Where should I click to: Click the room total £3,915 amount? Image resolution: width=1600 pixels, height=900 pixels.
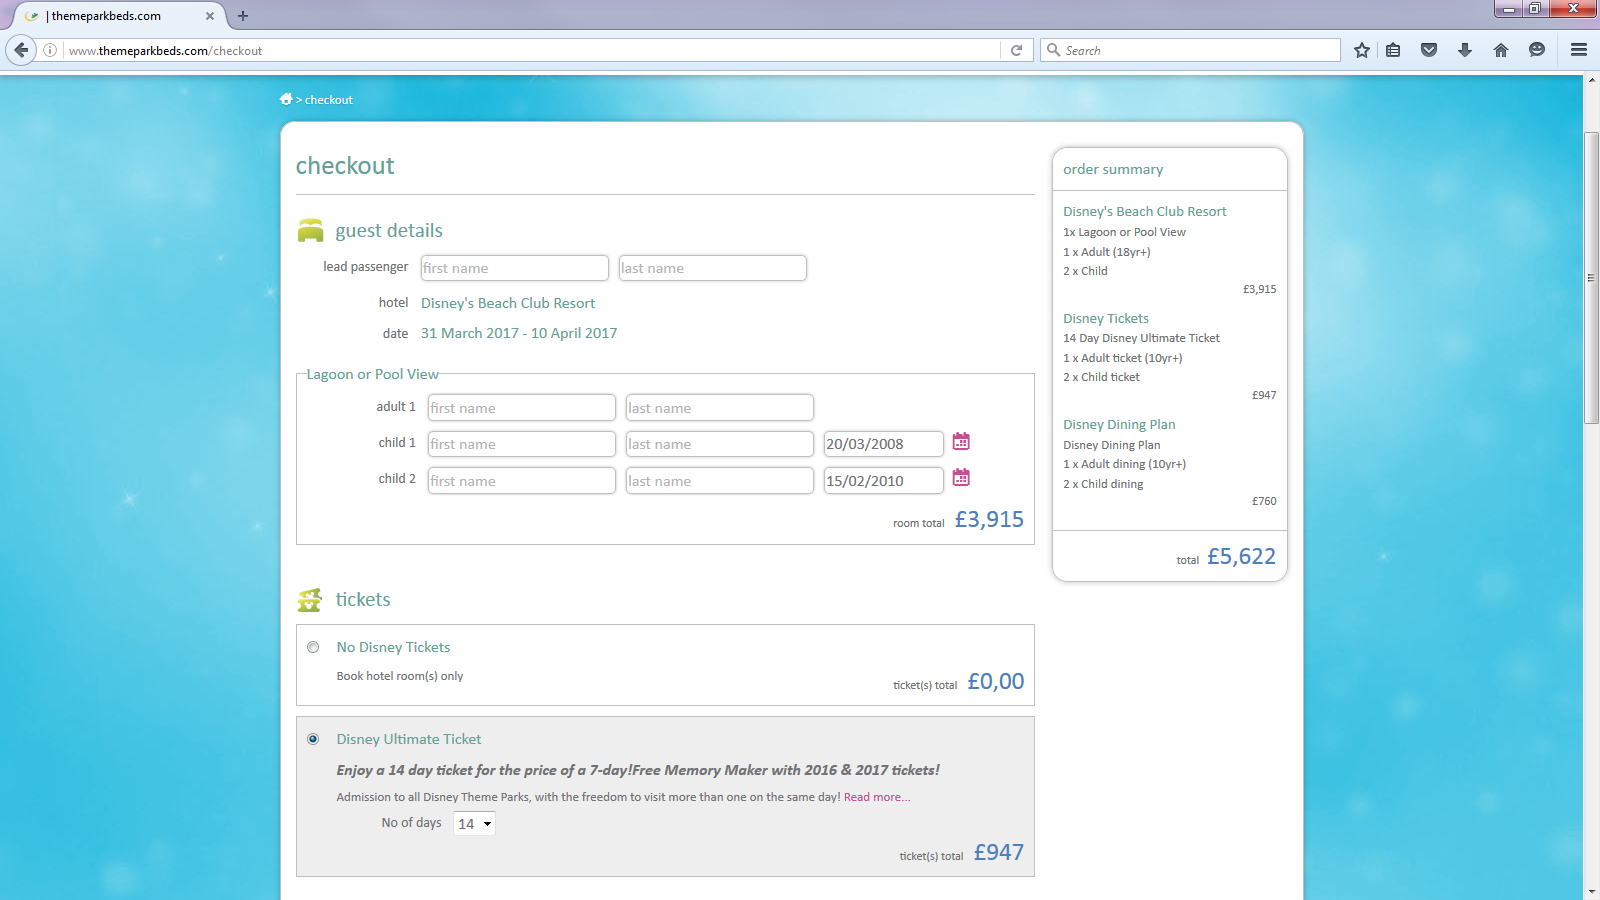pyautogui.click(x=989, y=519)
